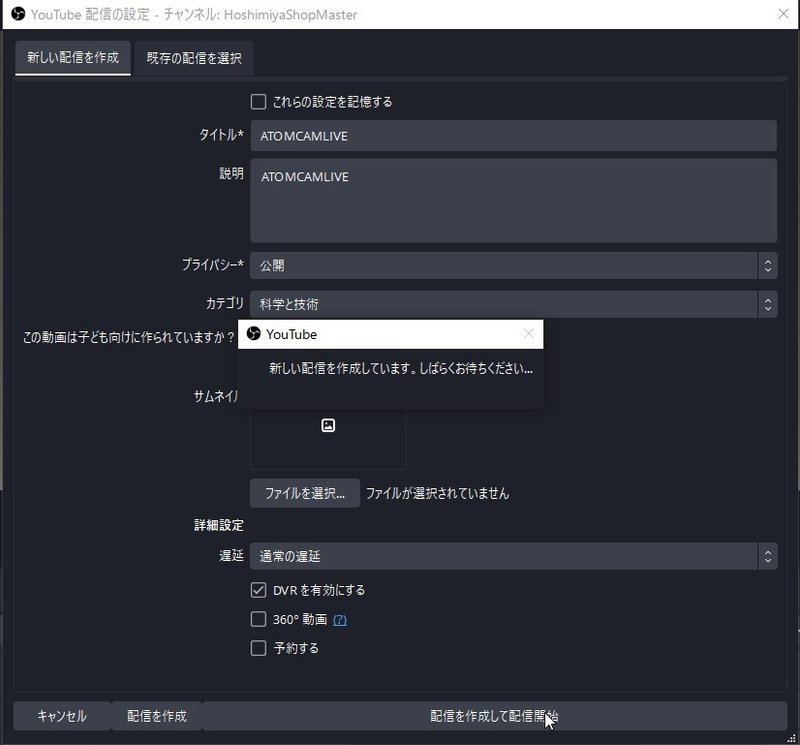Image resolution: width=800 pixels, height=745 pixels.
Task: Click the window resize grip in the corner
Action: [x=791, y=738]
